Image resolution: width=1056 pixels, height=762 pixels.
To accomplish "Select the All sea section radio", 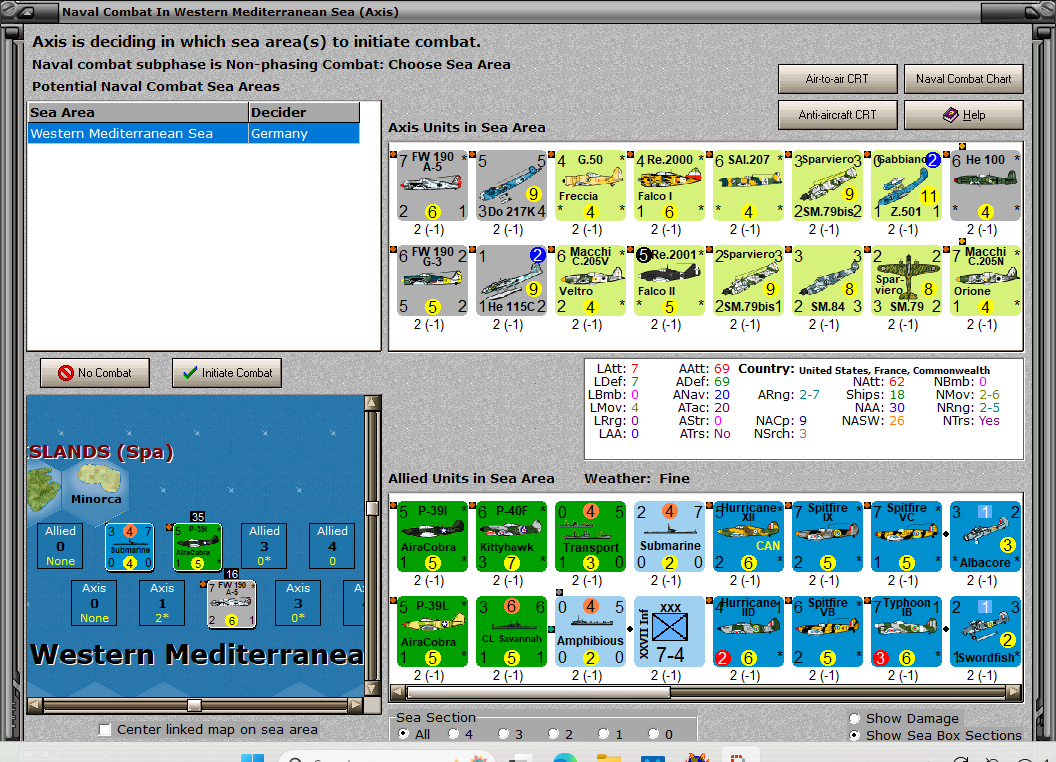I will tap(404, 734).
